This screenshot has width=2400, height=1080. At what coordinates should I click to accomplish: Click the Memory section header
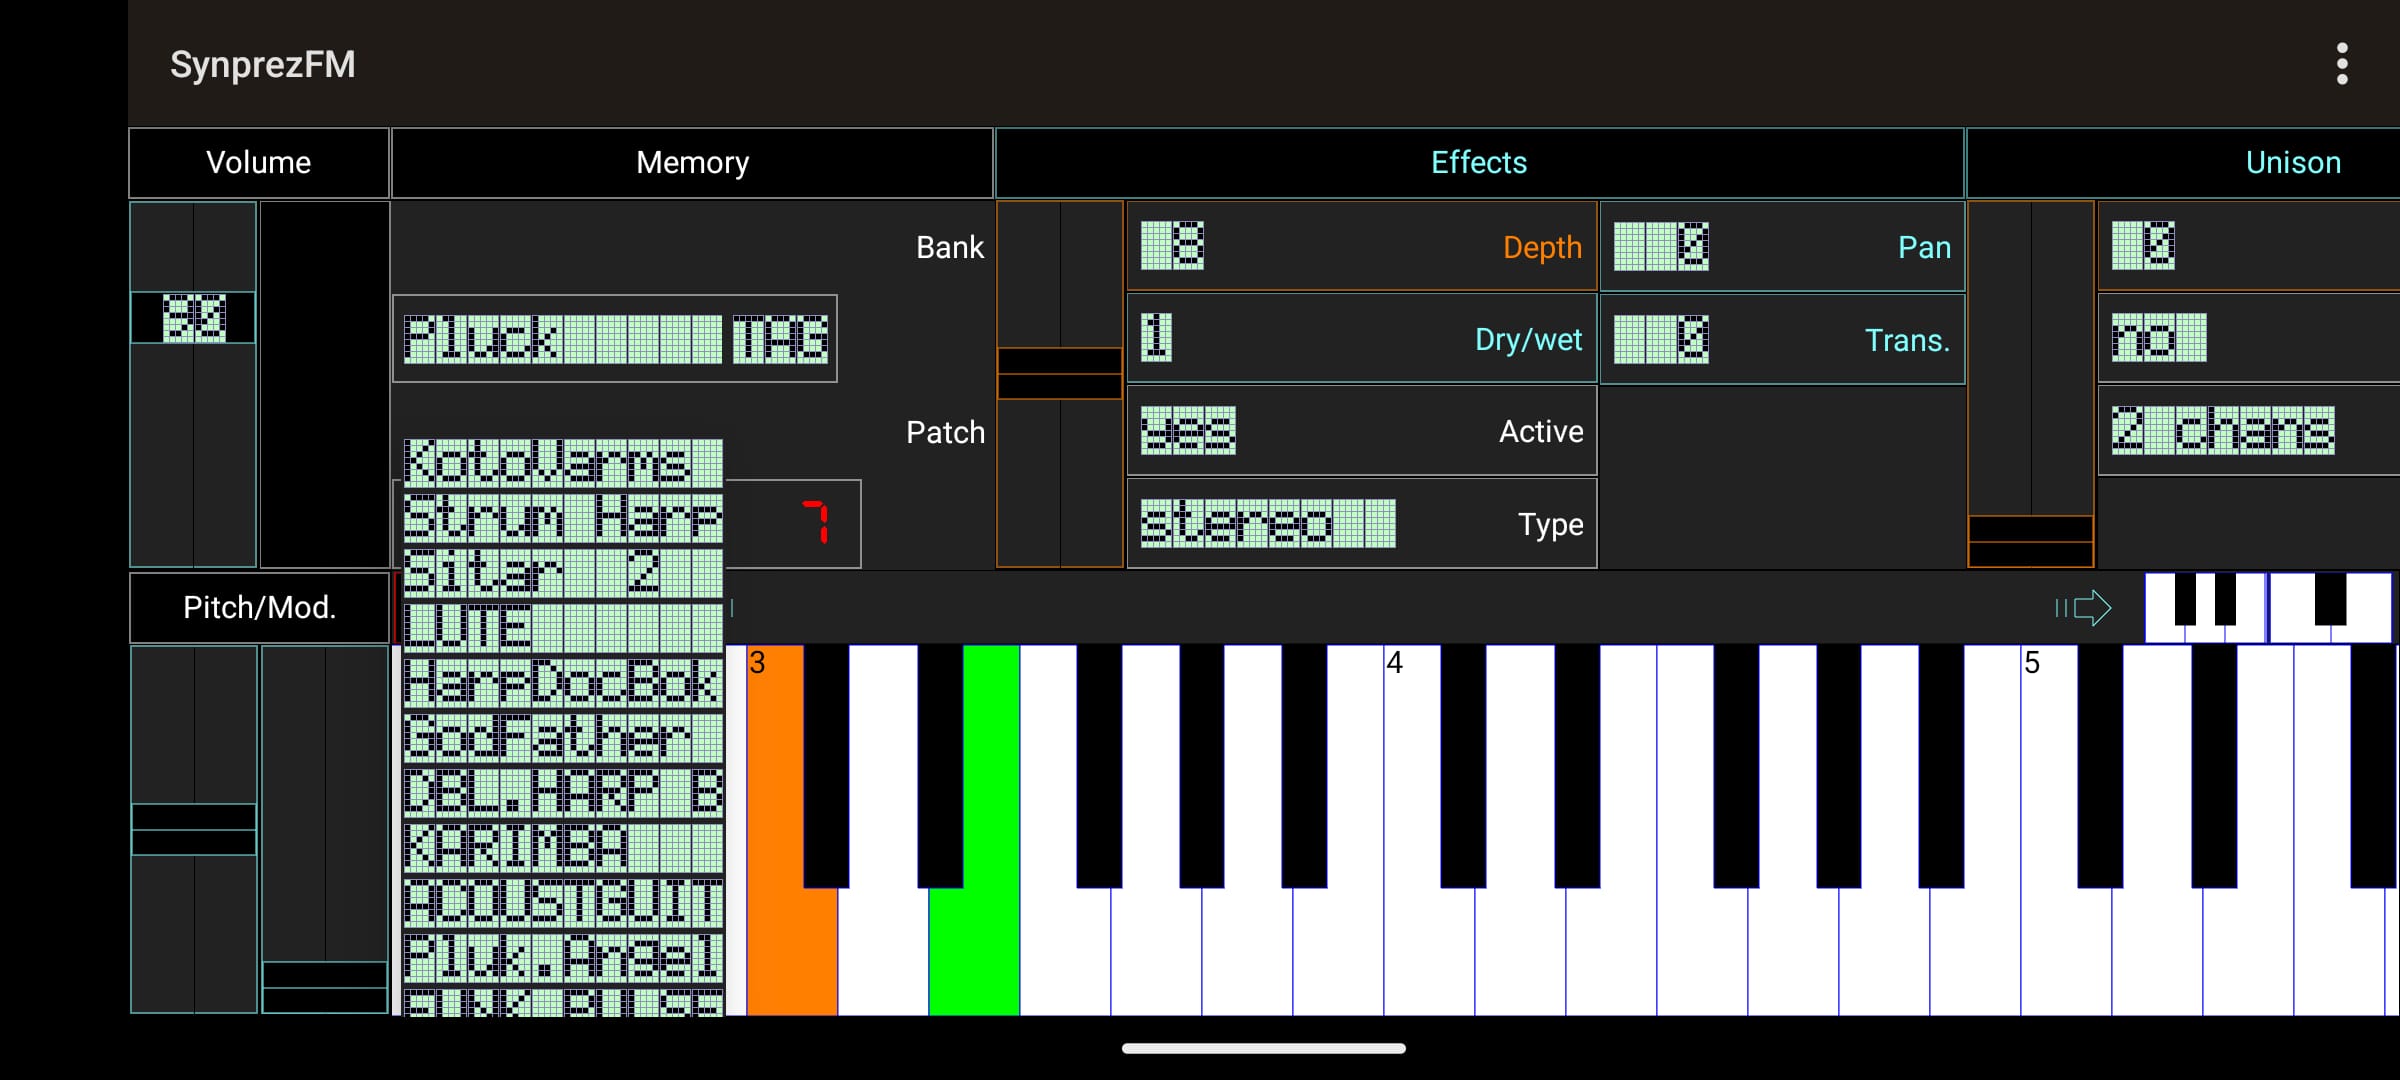pos(691,161)
